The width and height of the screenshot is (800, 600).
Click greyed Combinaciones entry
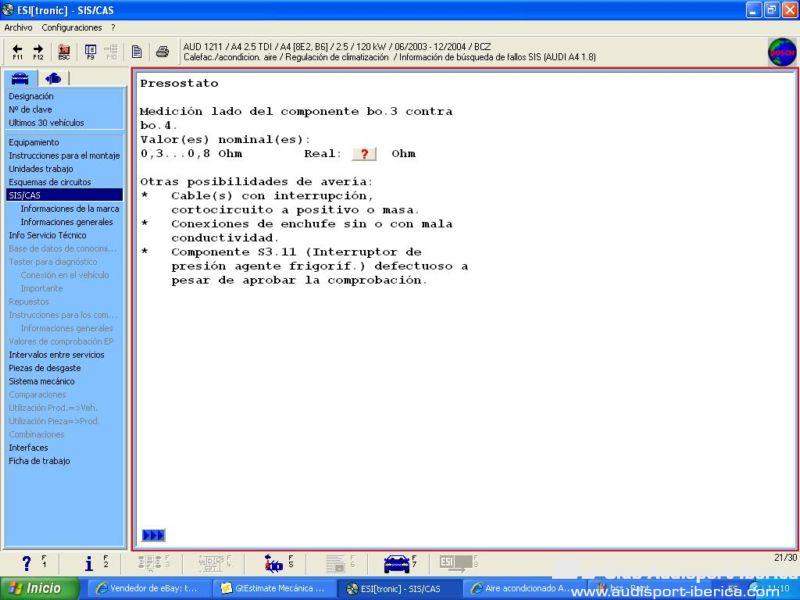tap(36, 434)
